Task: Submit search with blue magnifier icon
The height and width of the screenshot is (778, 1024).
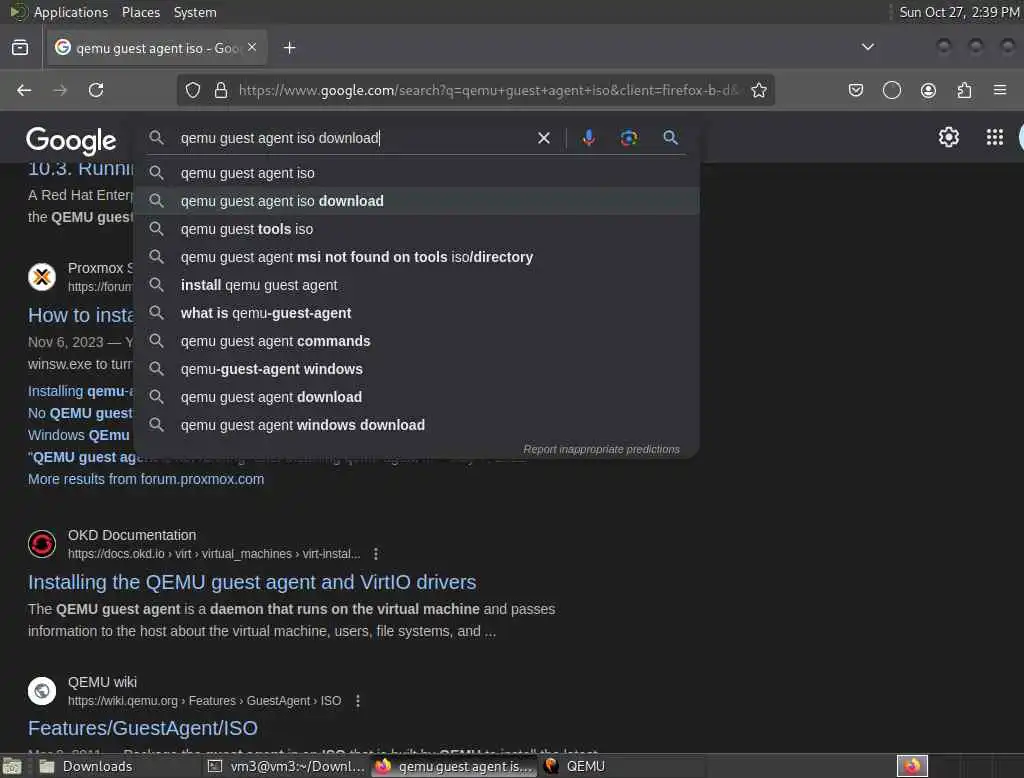Action: (x=670, y=138)
